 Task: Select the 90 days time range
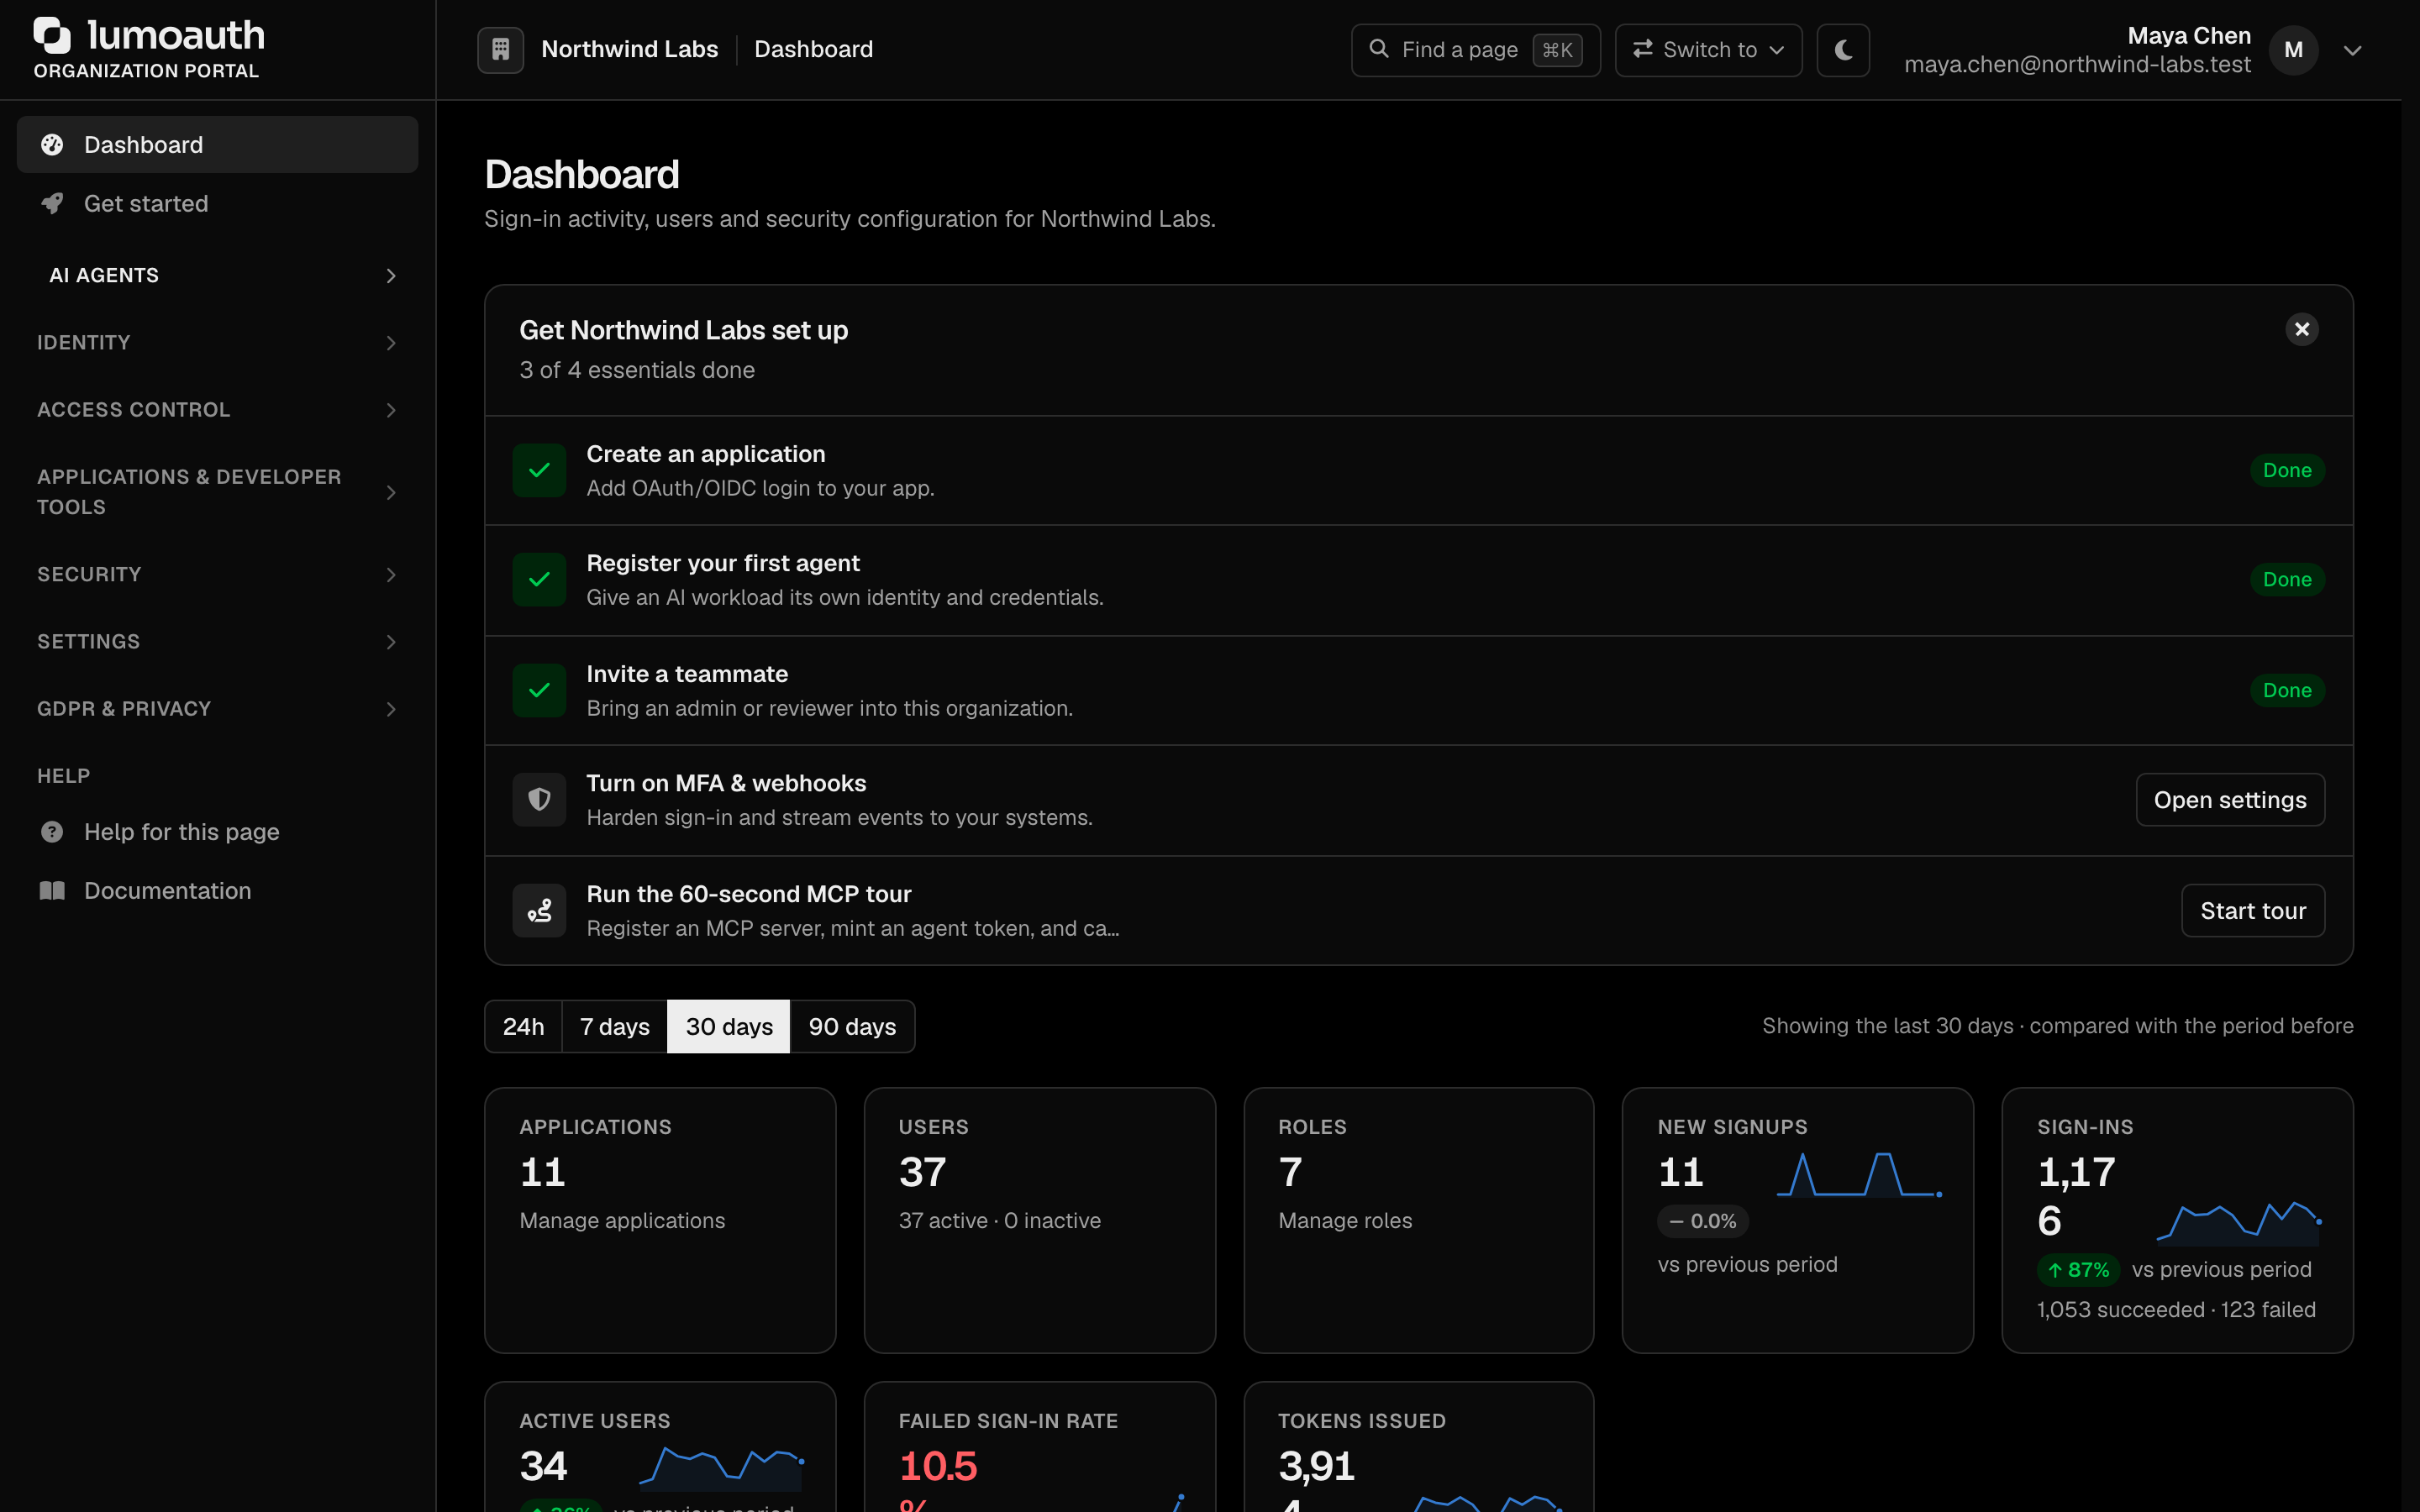(852, 1026)
